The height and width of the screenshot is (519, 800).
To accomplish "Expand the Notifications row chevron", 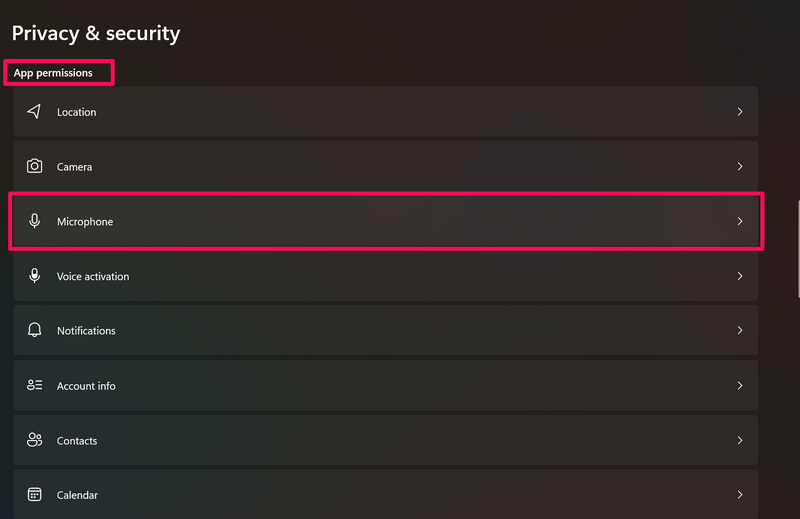I will tap(740, 330).
